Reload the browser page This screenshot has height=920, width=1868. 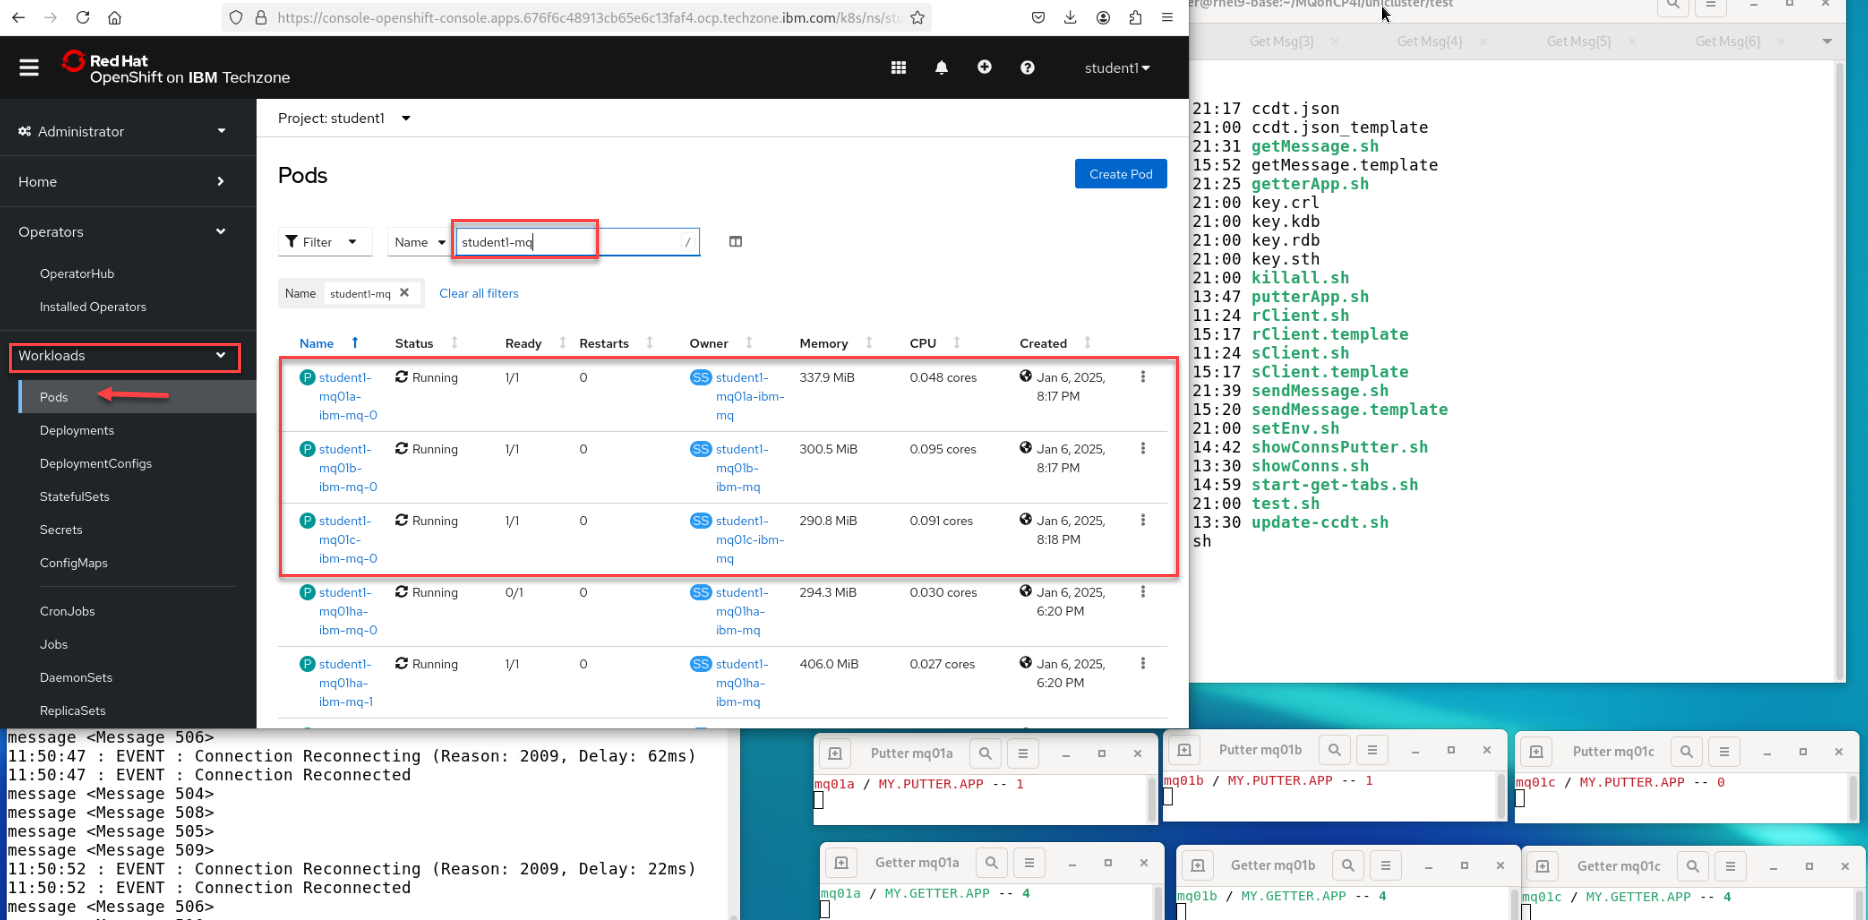coord(83,17)
